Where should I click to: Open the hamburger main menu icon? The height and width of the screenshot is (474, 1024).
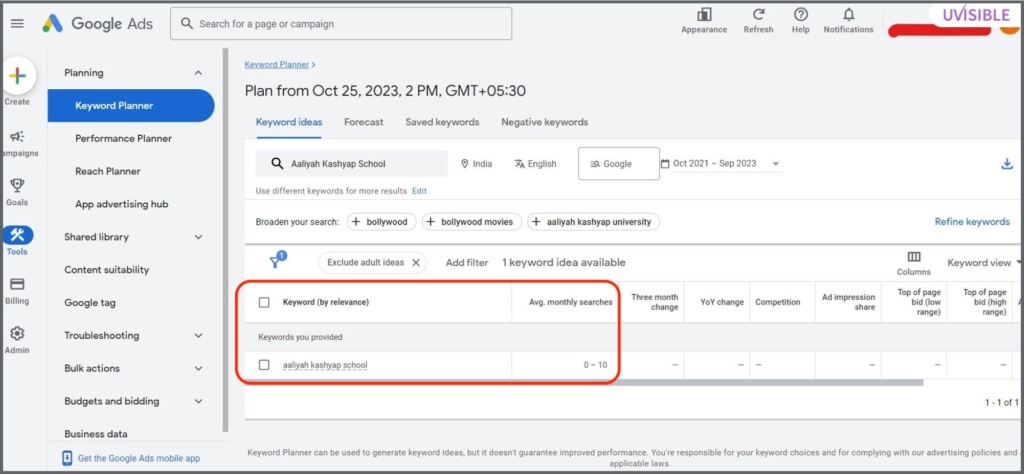pos(18,24)
